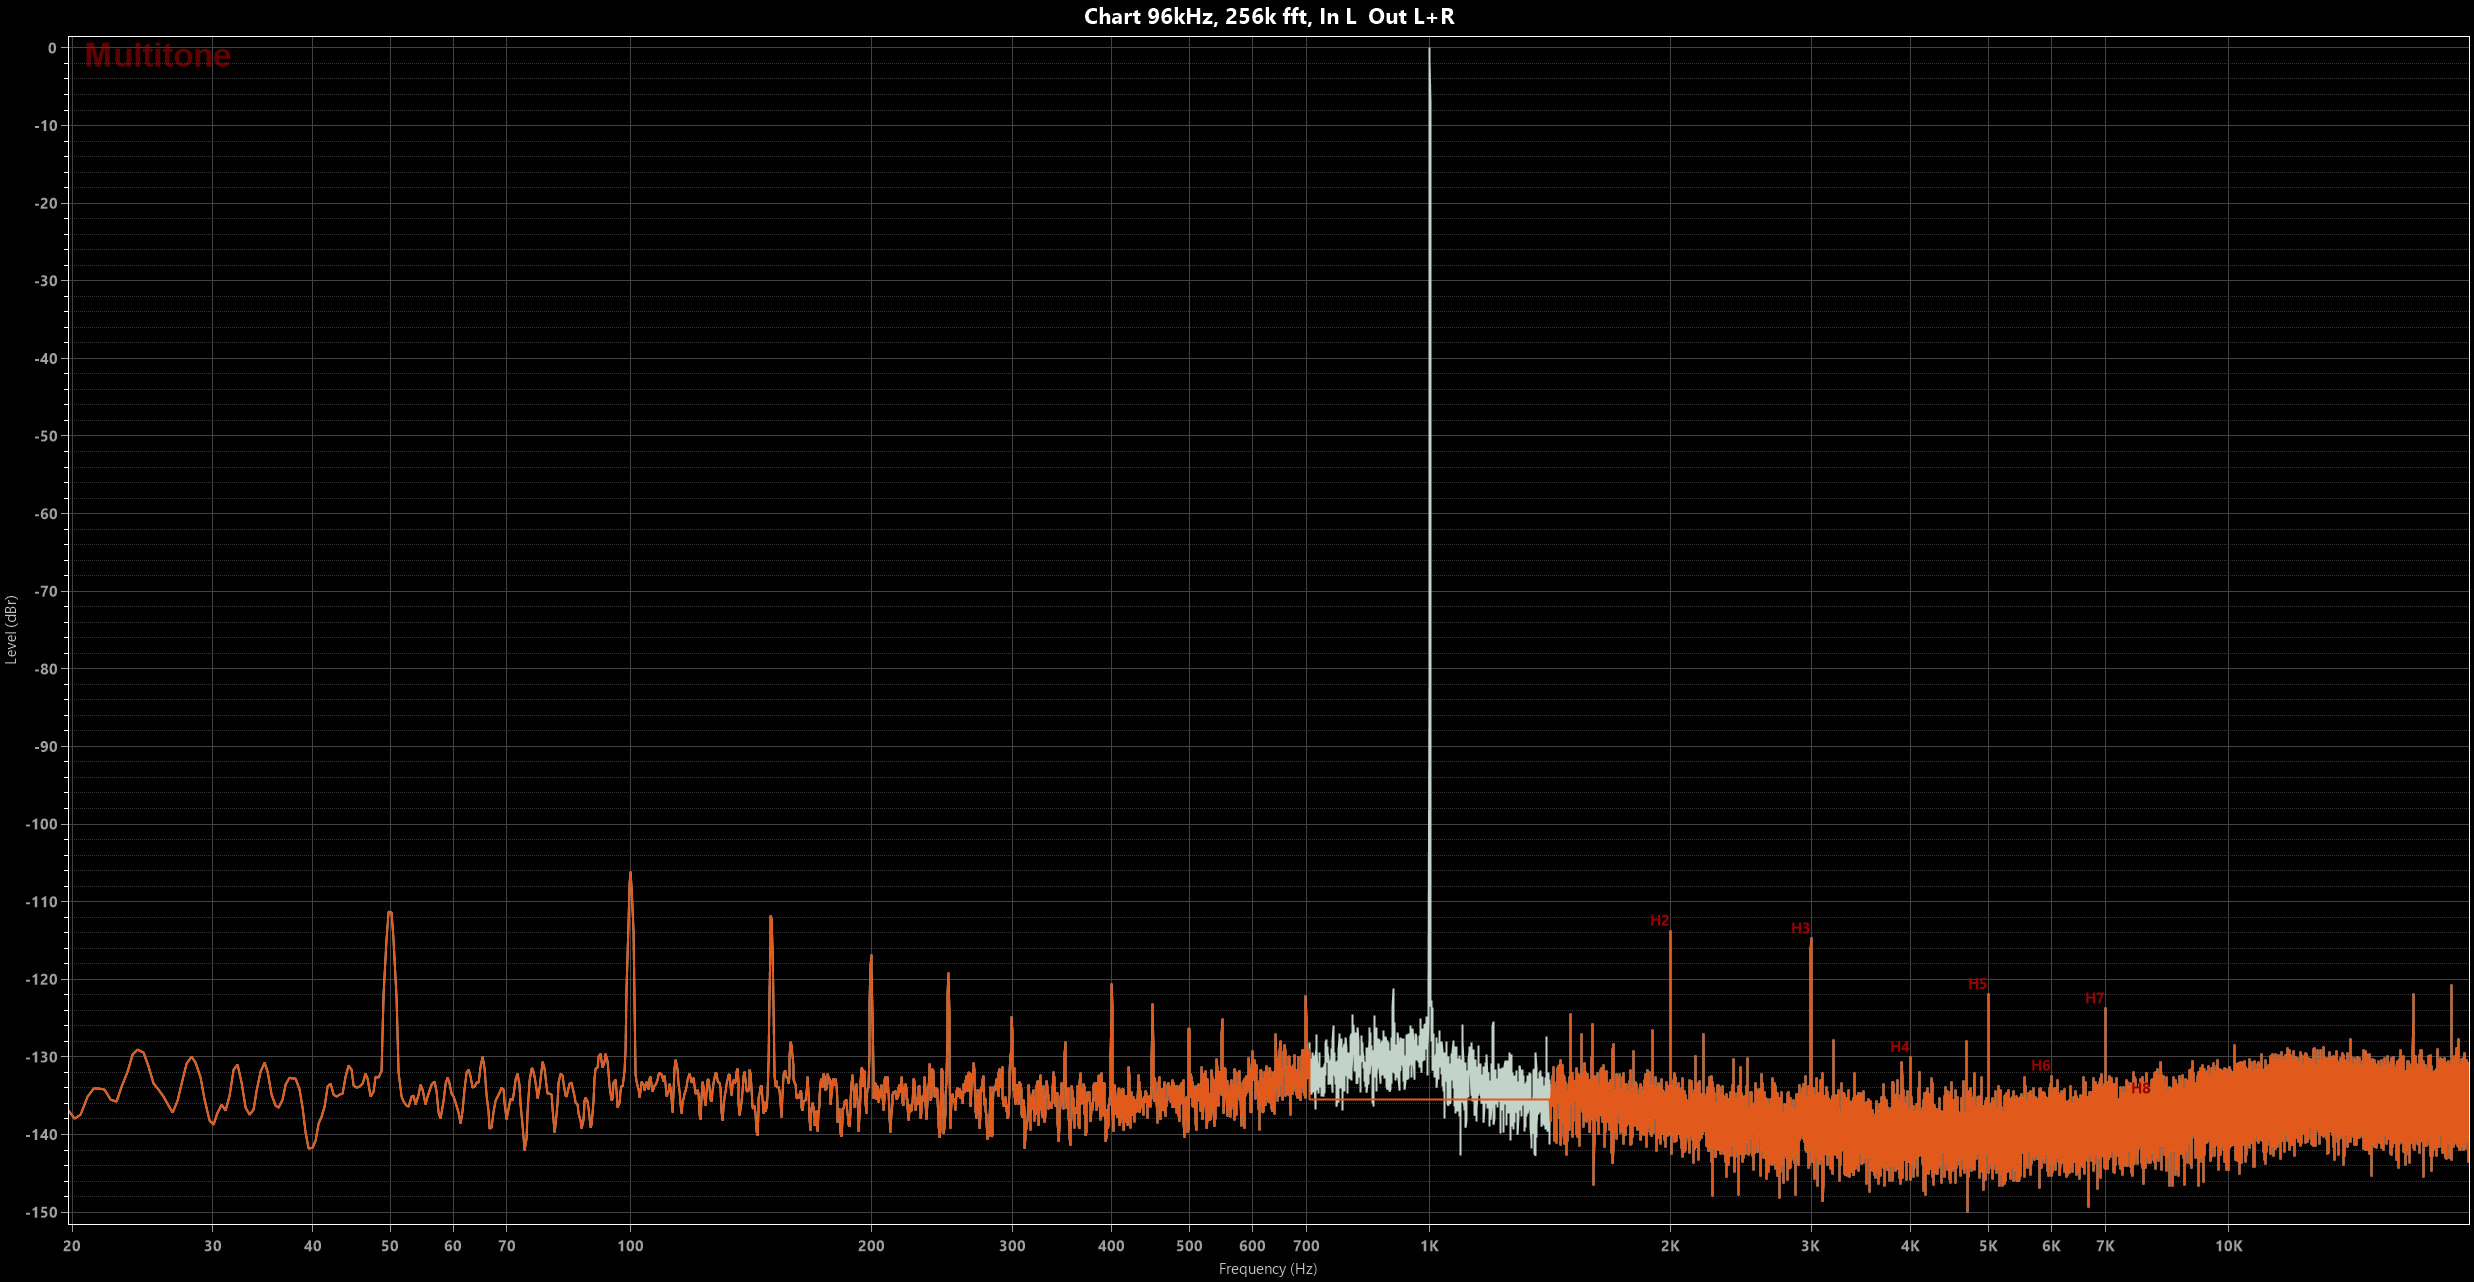Screen dimensions: 2474x1282
Task: Click the 100 Hz hum harmonic peak
Action: pyautogui.click(x=630, y=975)
